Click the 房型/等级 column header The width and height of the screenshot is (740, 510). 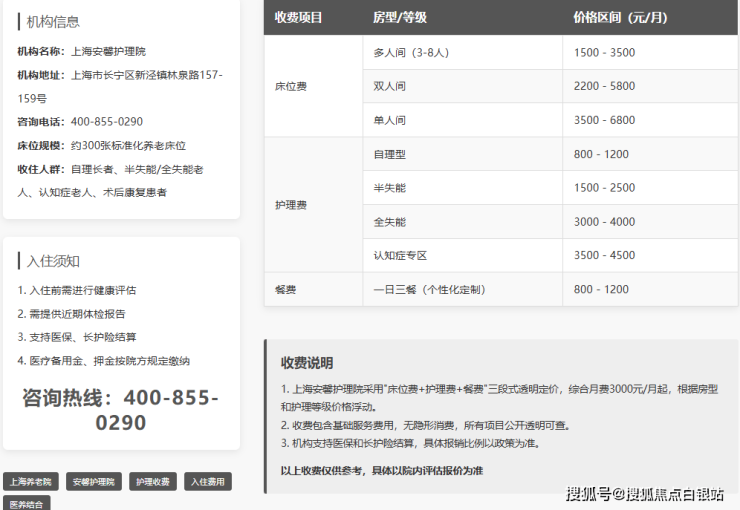(400, 18)
